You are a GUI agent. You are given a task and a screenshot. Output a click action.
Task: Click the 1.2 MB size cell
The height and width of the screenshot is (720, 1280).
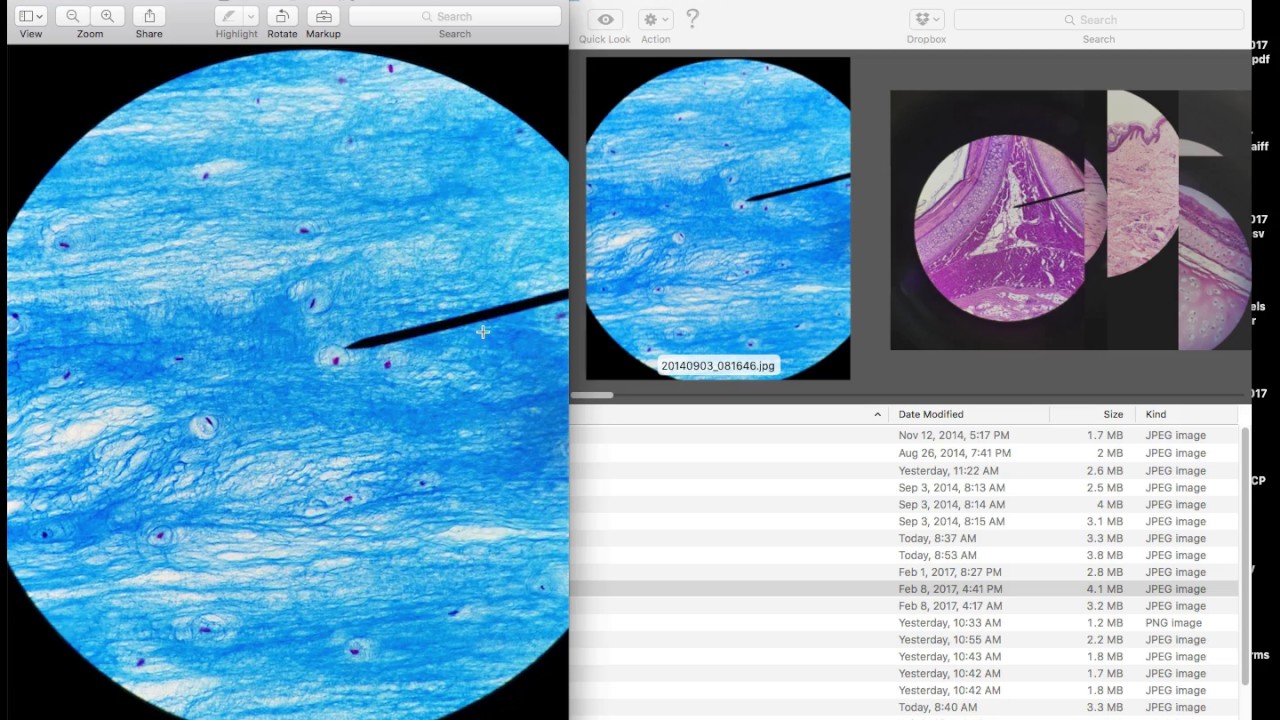coord(1105,623)
